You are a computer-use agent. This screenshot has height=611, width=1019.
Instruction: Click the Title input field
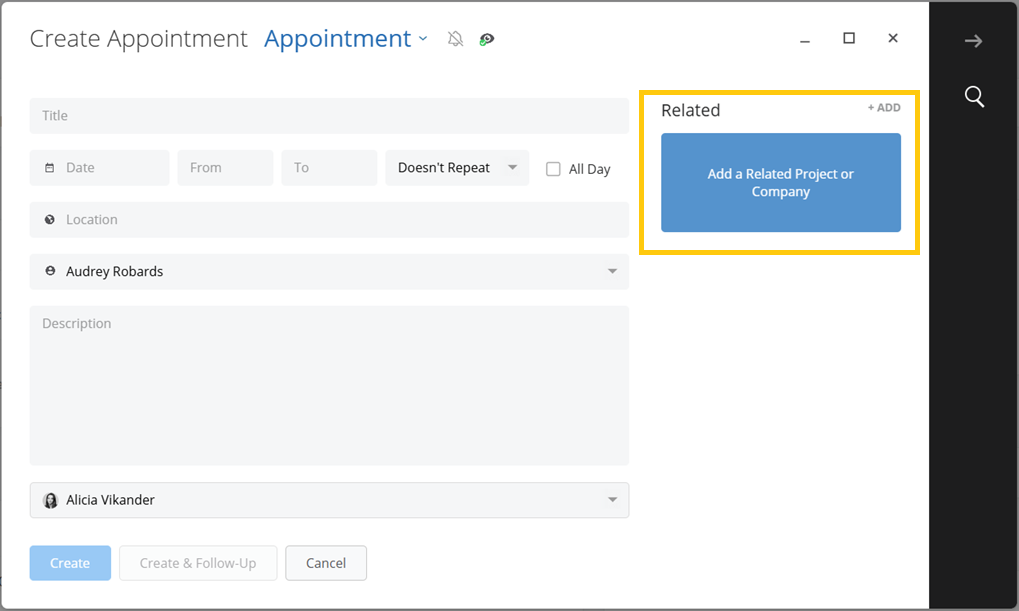point(329,116)
